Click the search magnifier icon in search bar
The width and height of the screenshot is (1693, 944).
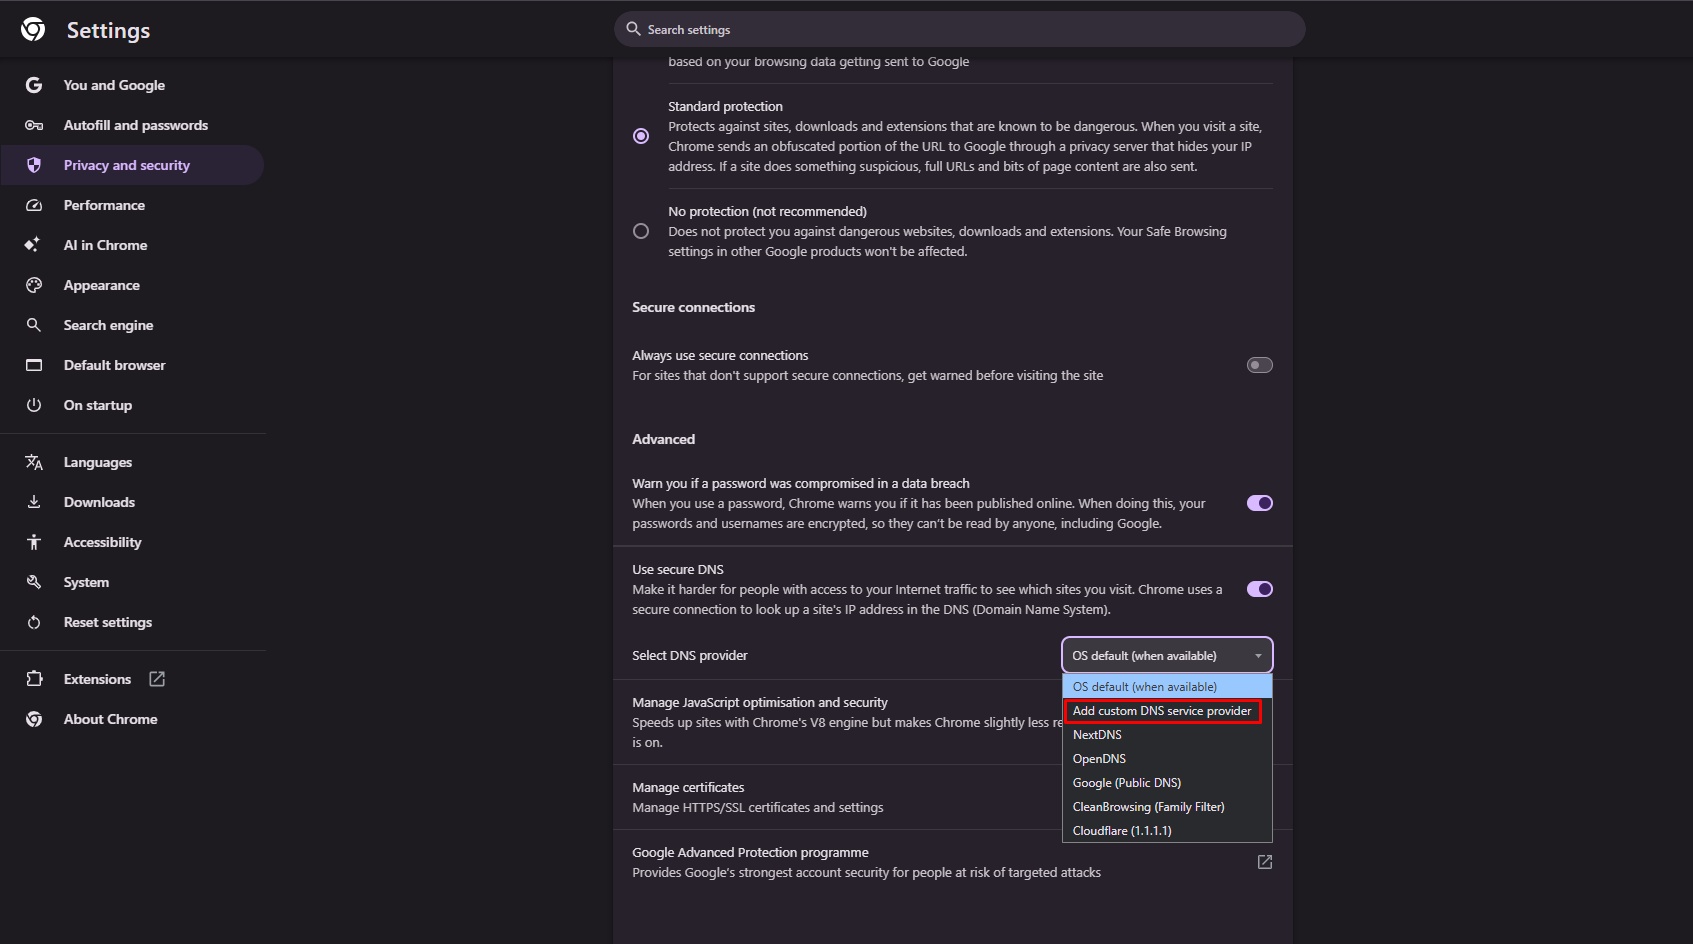tap(633, 29)
